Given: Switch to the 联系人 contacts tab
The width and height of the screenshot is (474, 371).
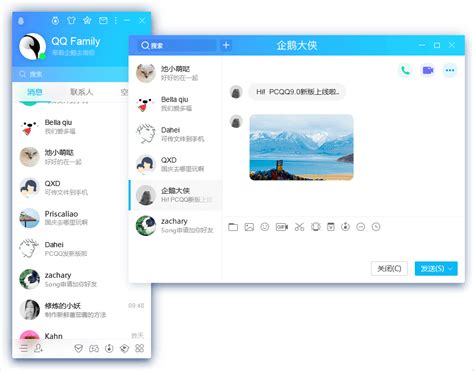Looking at the screenshot, I should click(81, 92).
